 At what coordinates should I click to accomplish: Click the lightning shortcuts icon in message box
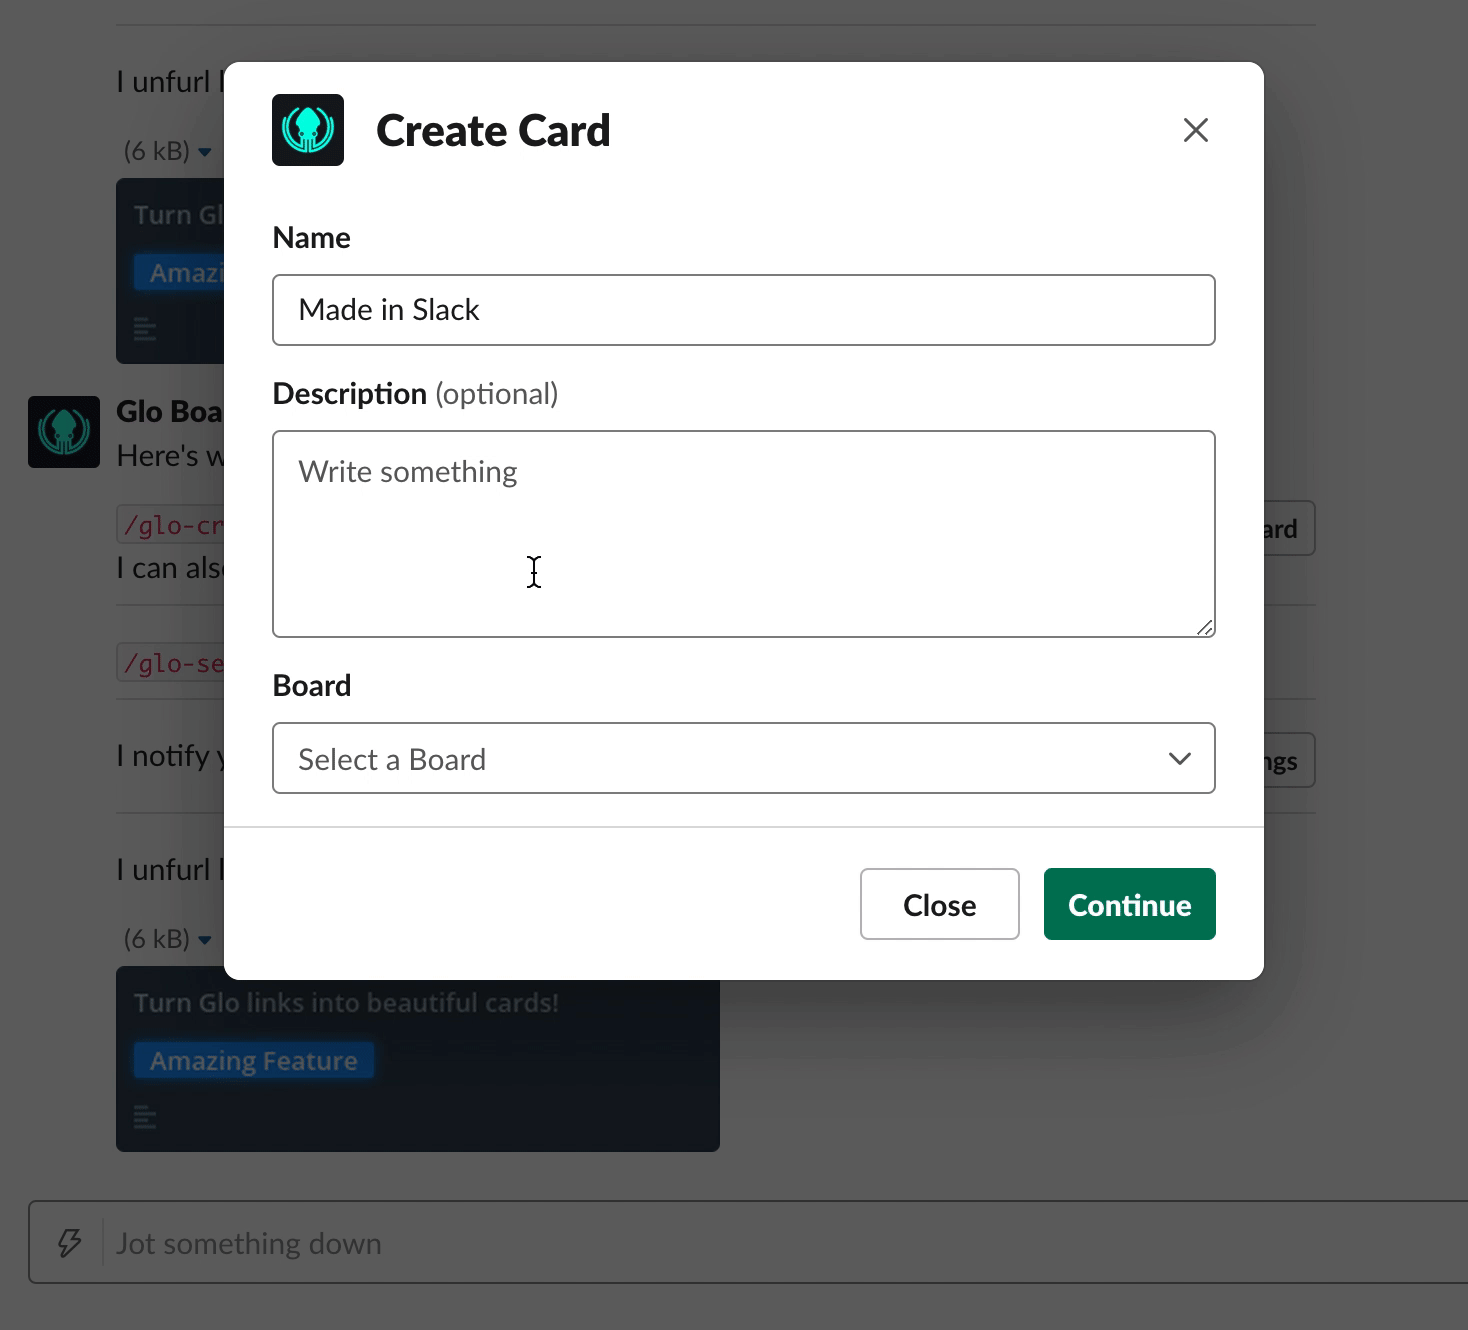coord(69,1243)
